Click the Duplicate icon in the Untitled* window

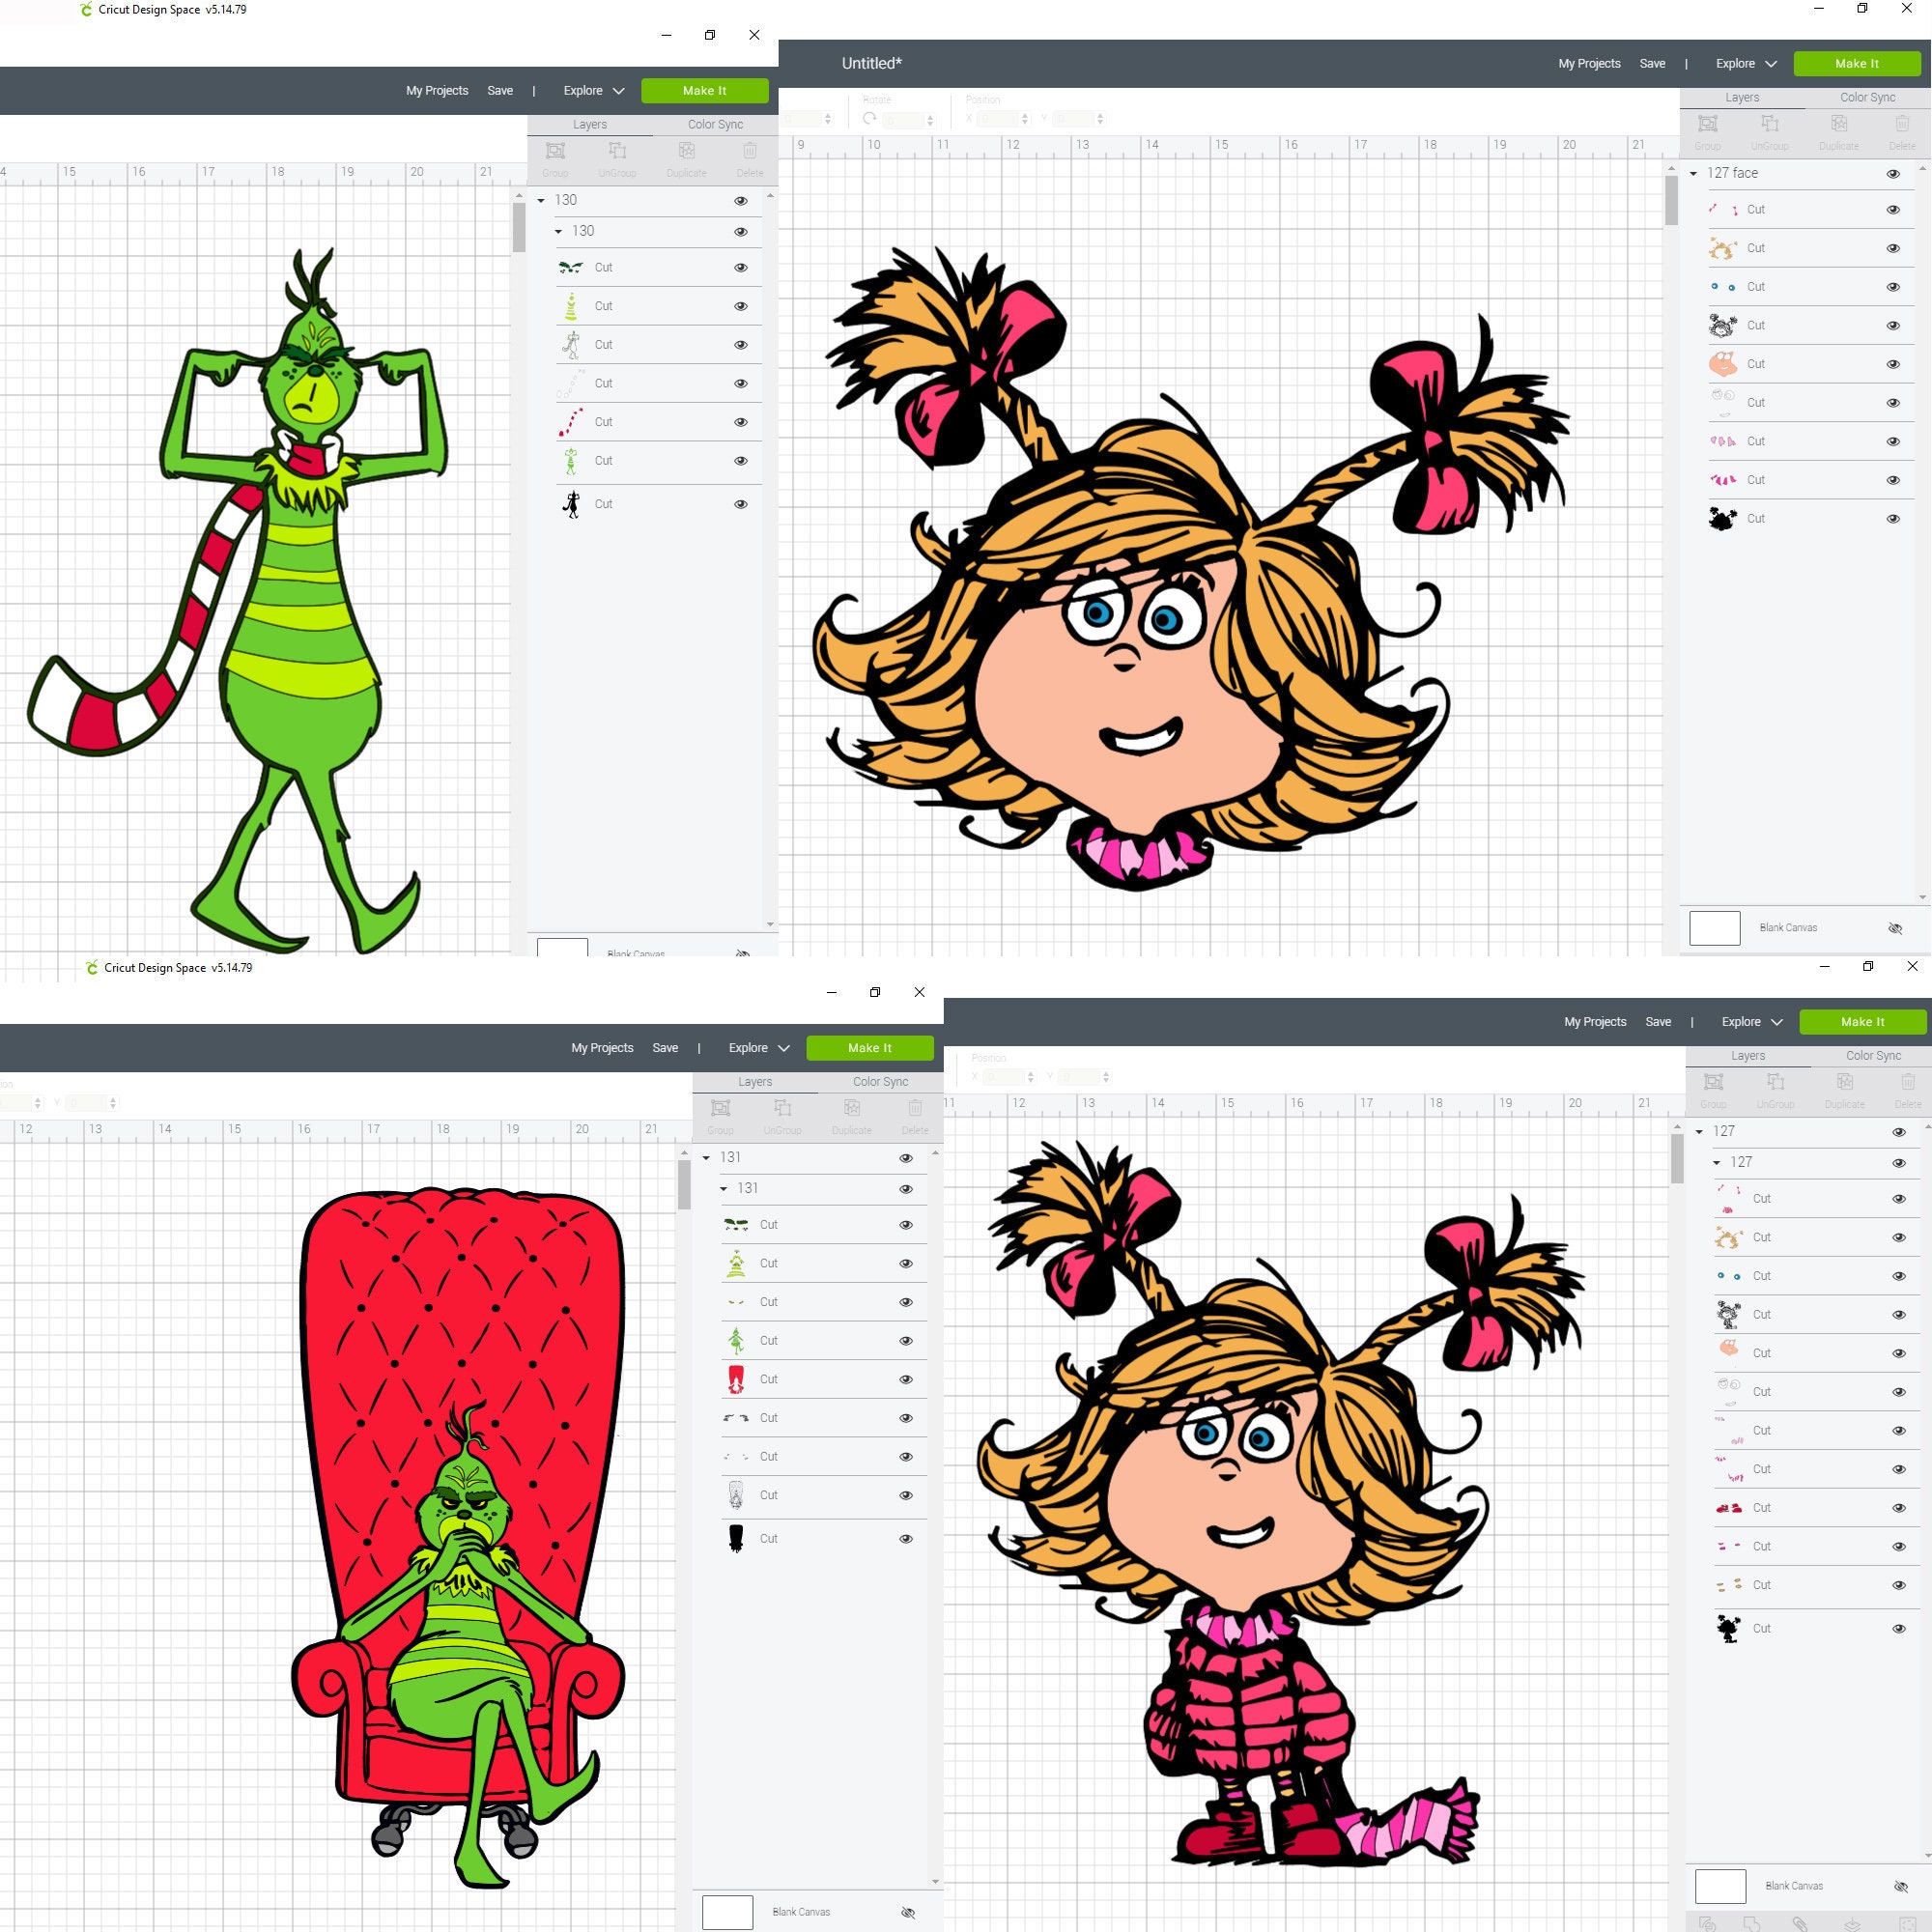1838,124
